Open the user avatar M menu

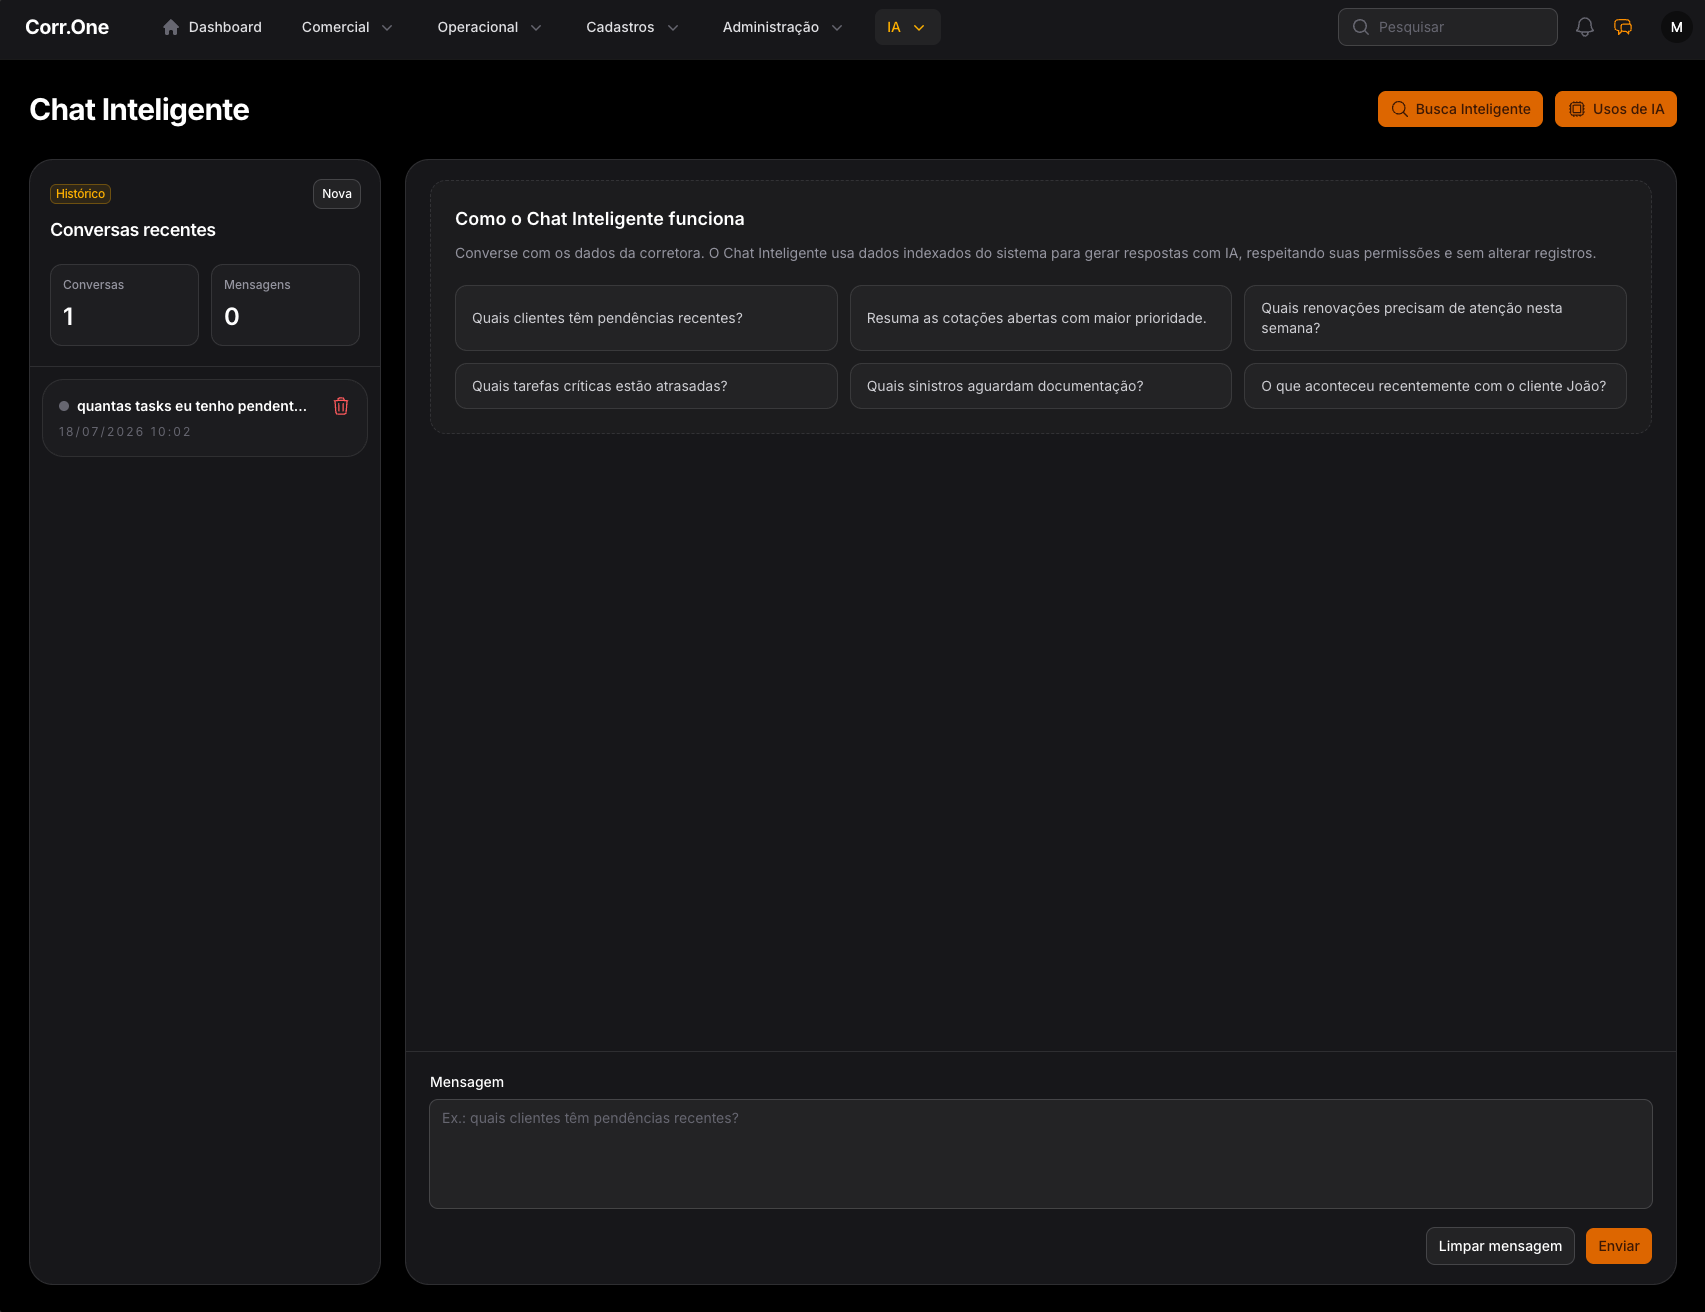[1677, 27]
